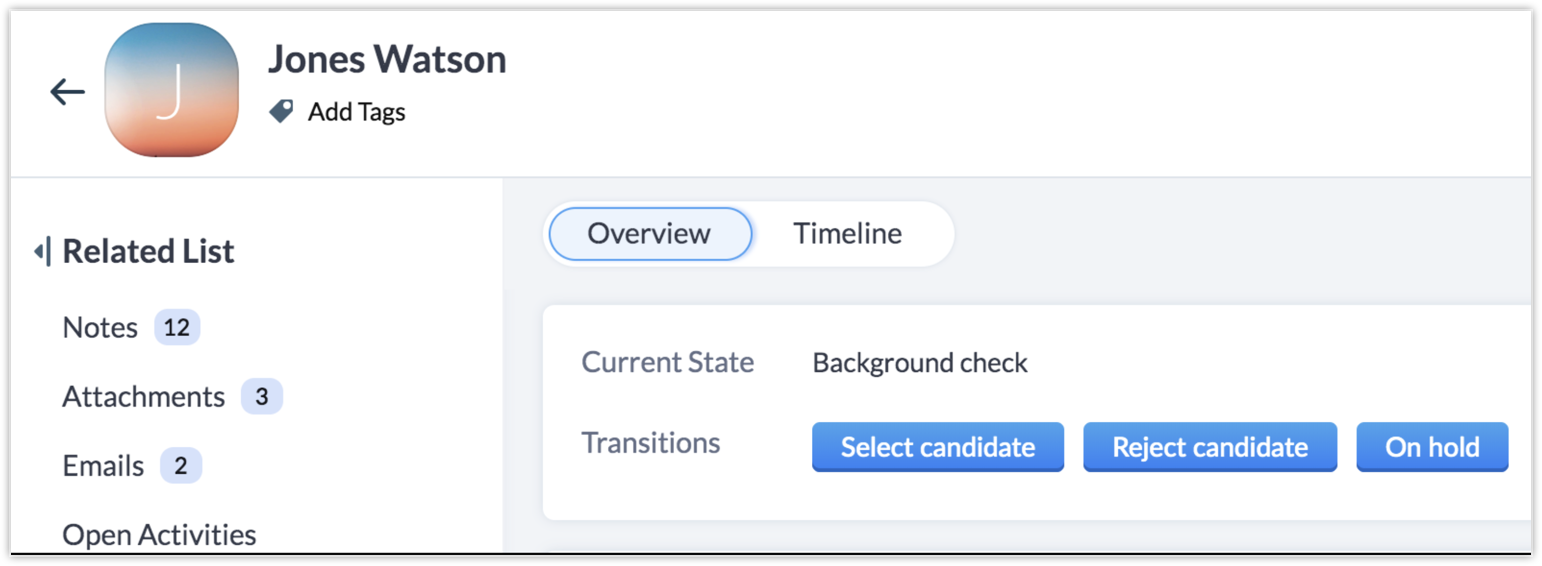Screen dimensions: 1542x566
Task: Click Jones Watson's avatar image
Action: [171, 90]
